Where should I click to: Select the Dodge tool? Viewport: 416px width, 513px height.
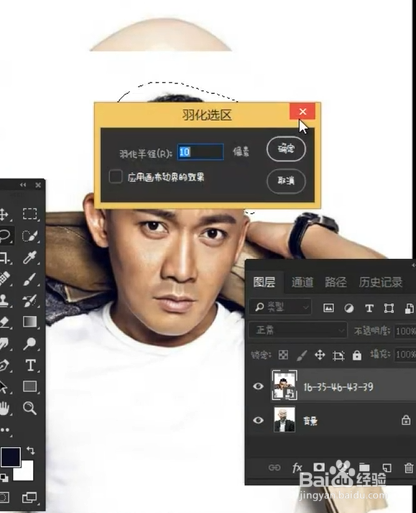[30, 343]
